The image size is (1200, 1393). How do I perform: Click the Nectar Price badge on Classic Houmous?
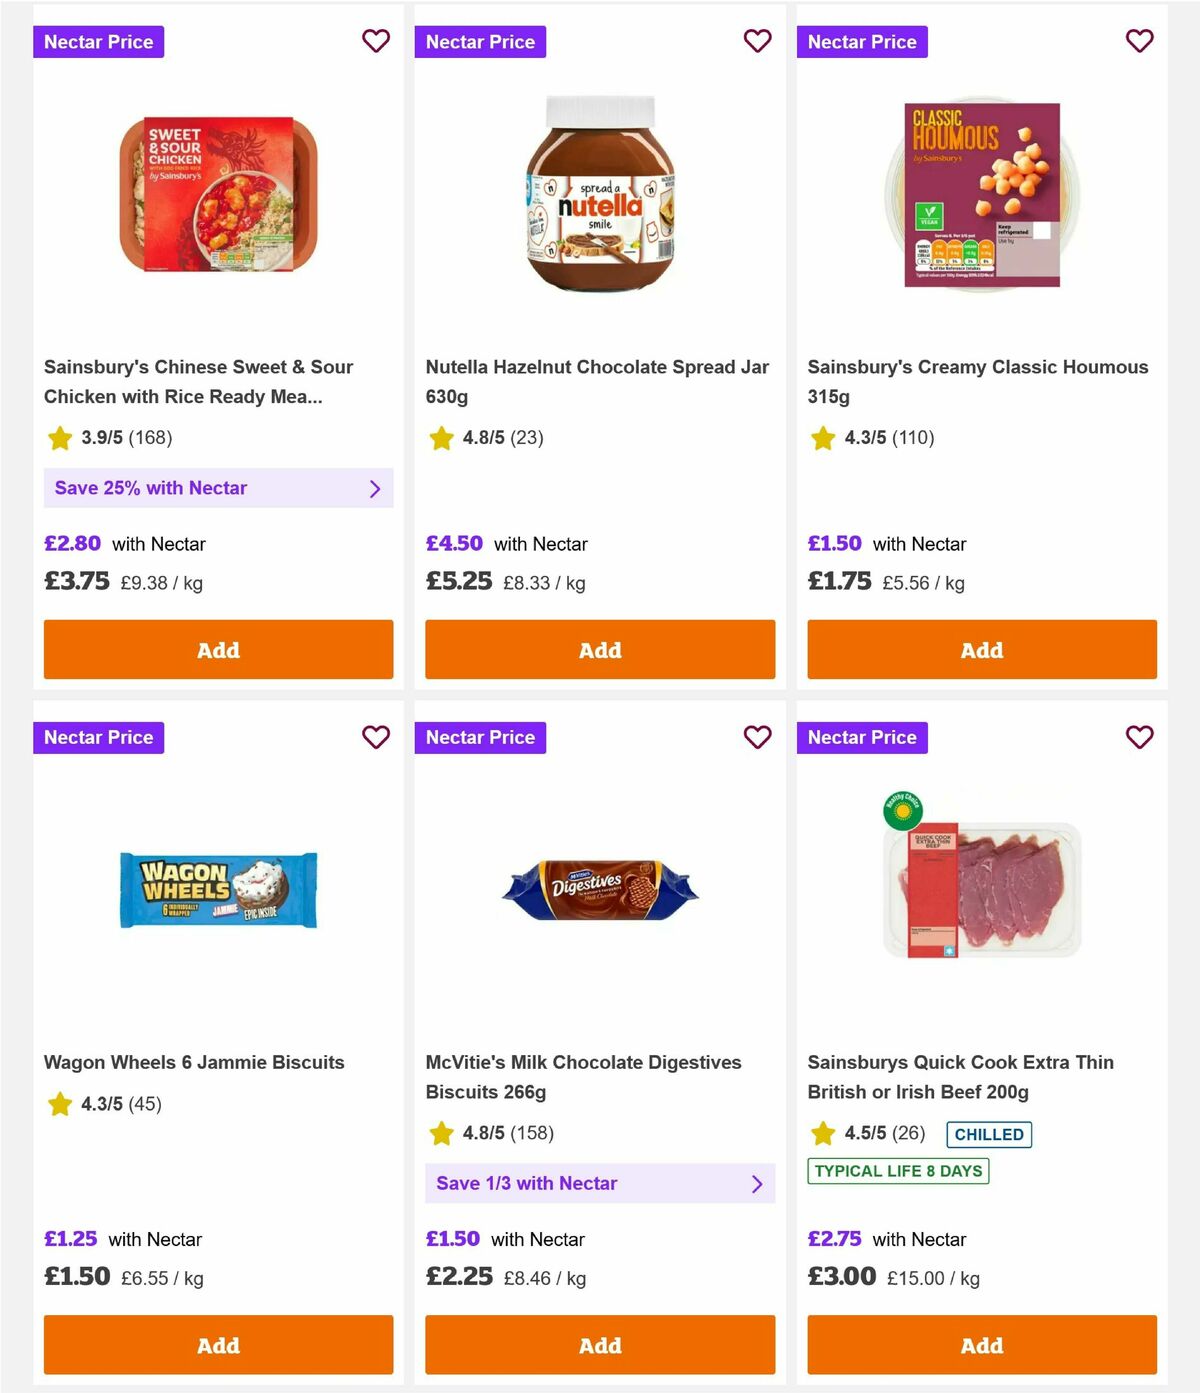(x=862, y=41)
